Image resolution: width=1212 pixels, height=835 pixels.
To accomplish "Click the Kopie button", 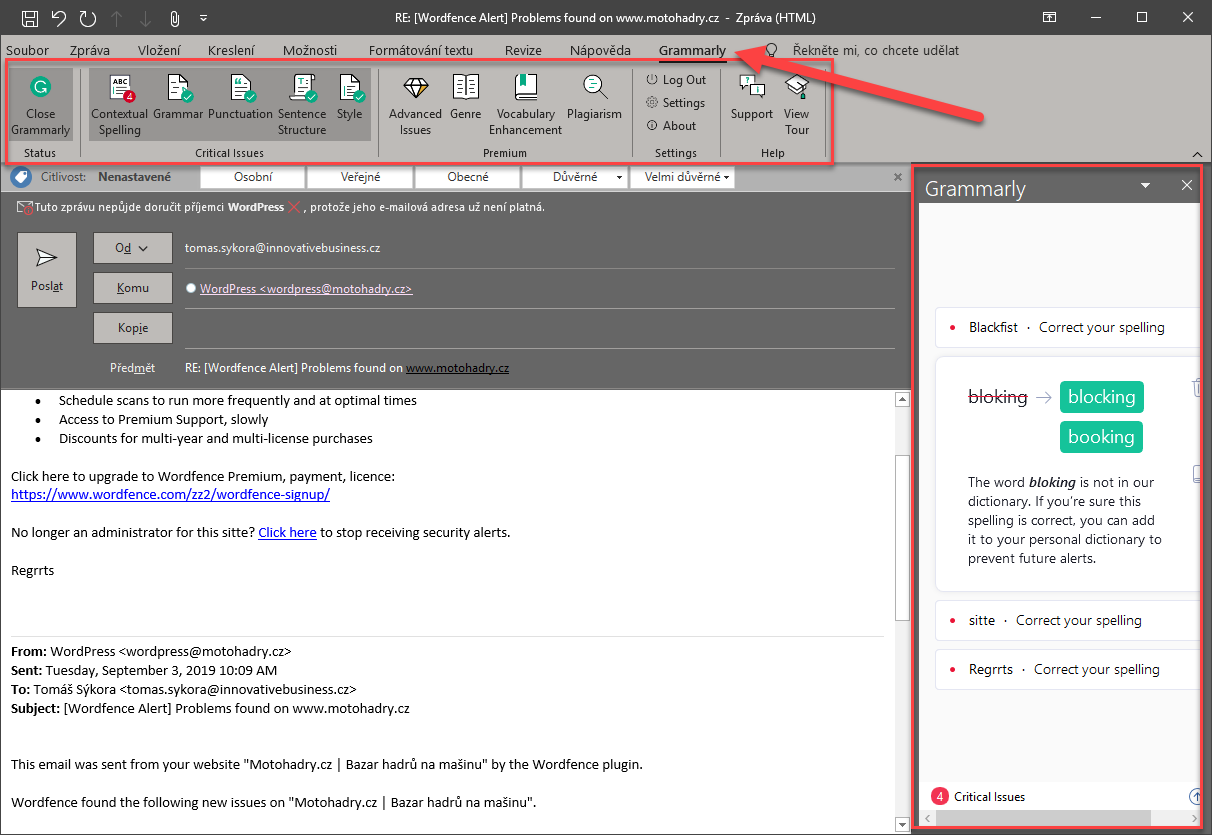I will [132, 328].
